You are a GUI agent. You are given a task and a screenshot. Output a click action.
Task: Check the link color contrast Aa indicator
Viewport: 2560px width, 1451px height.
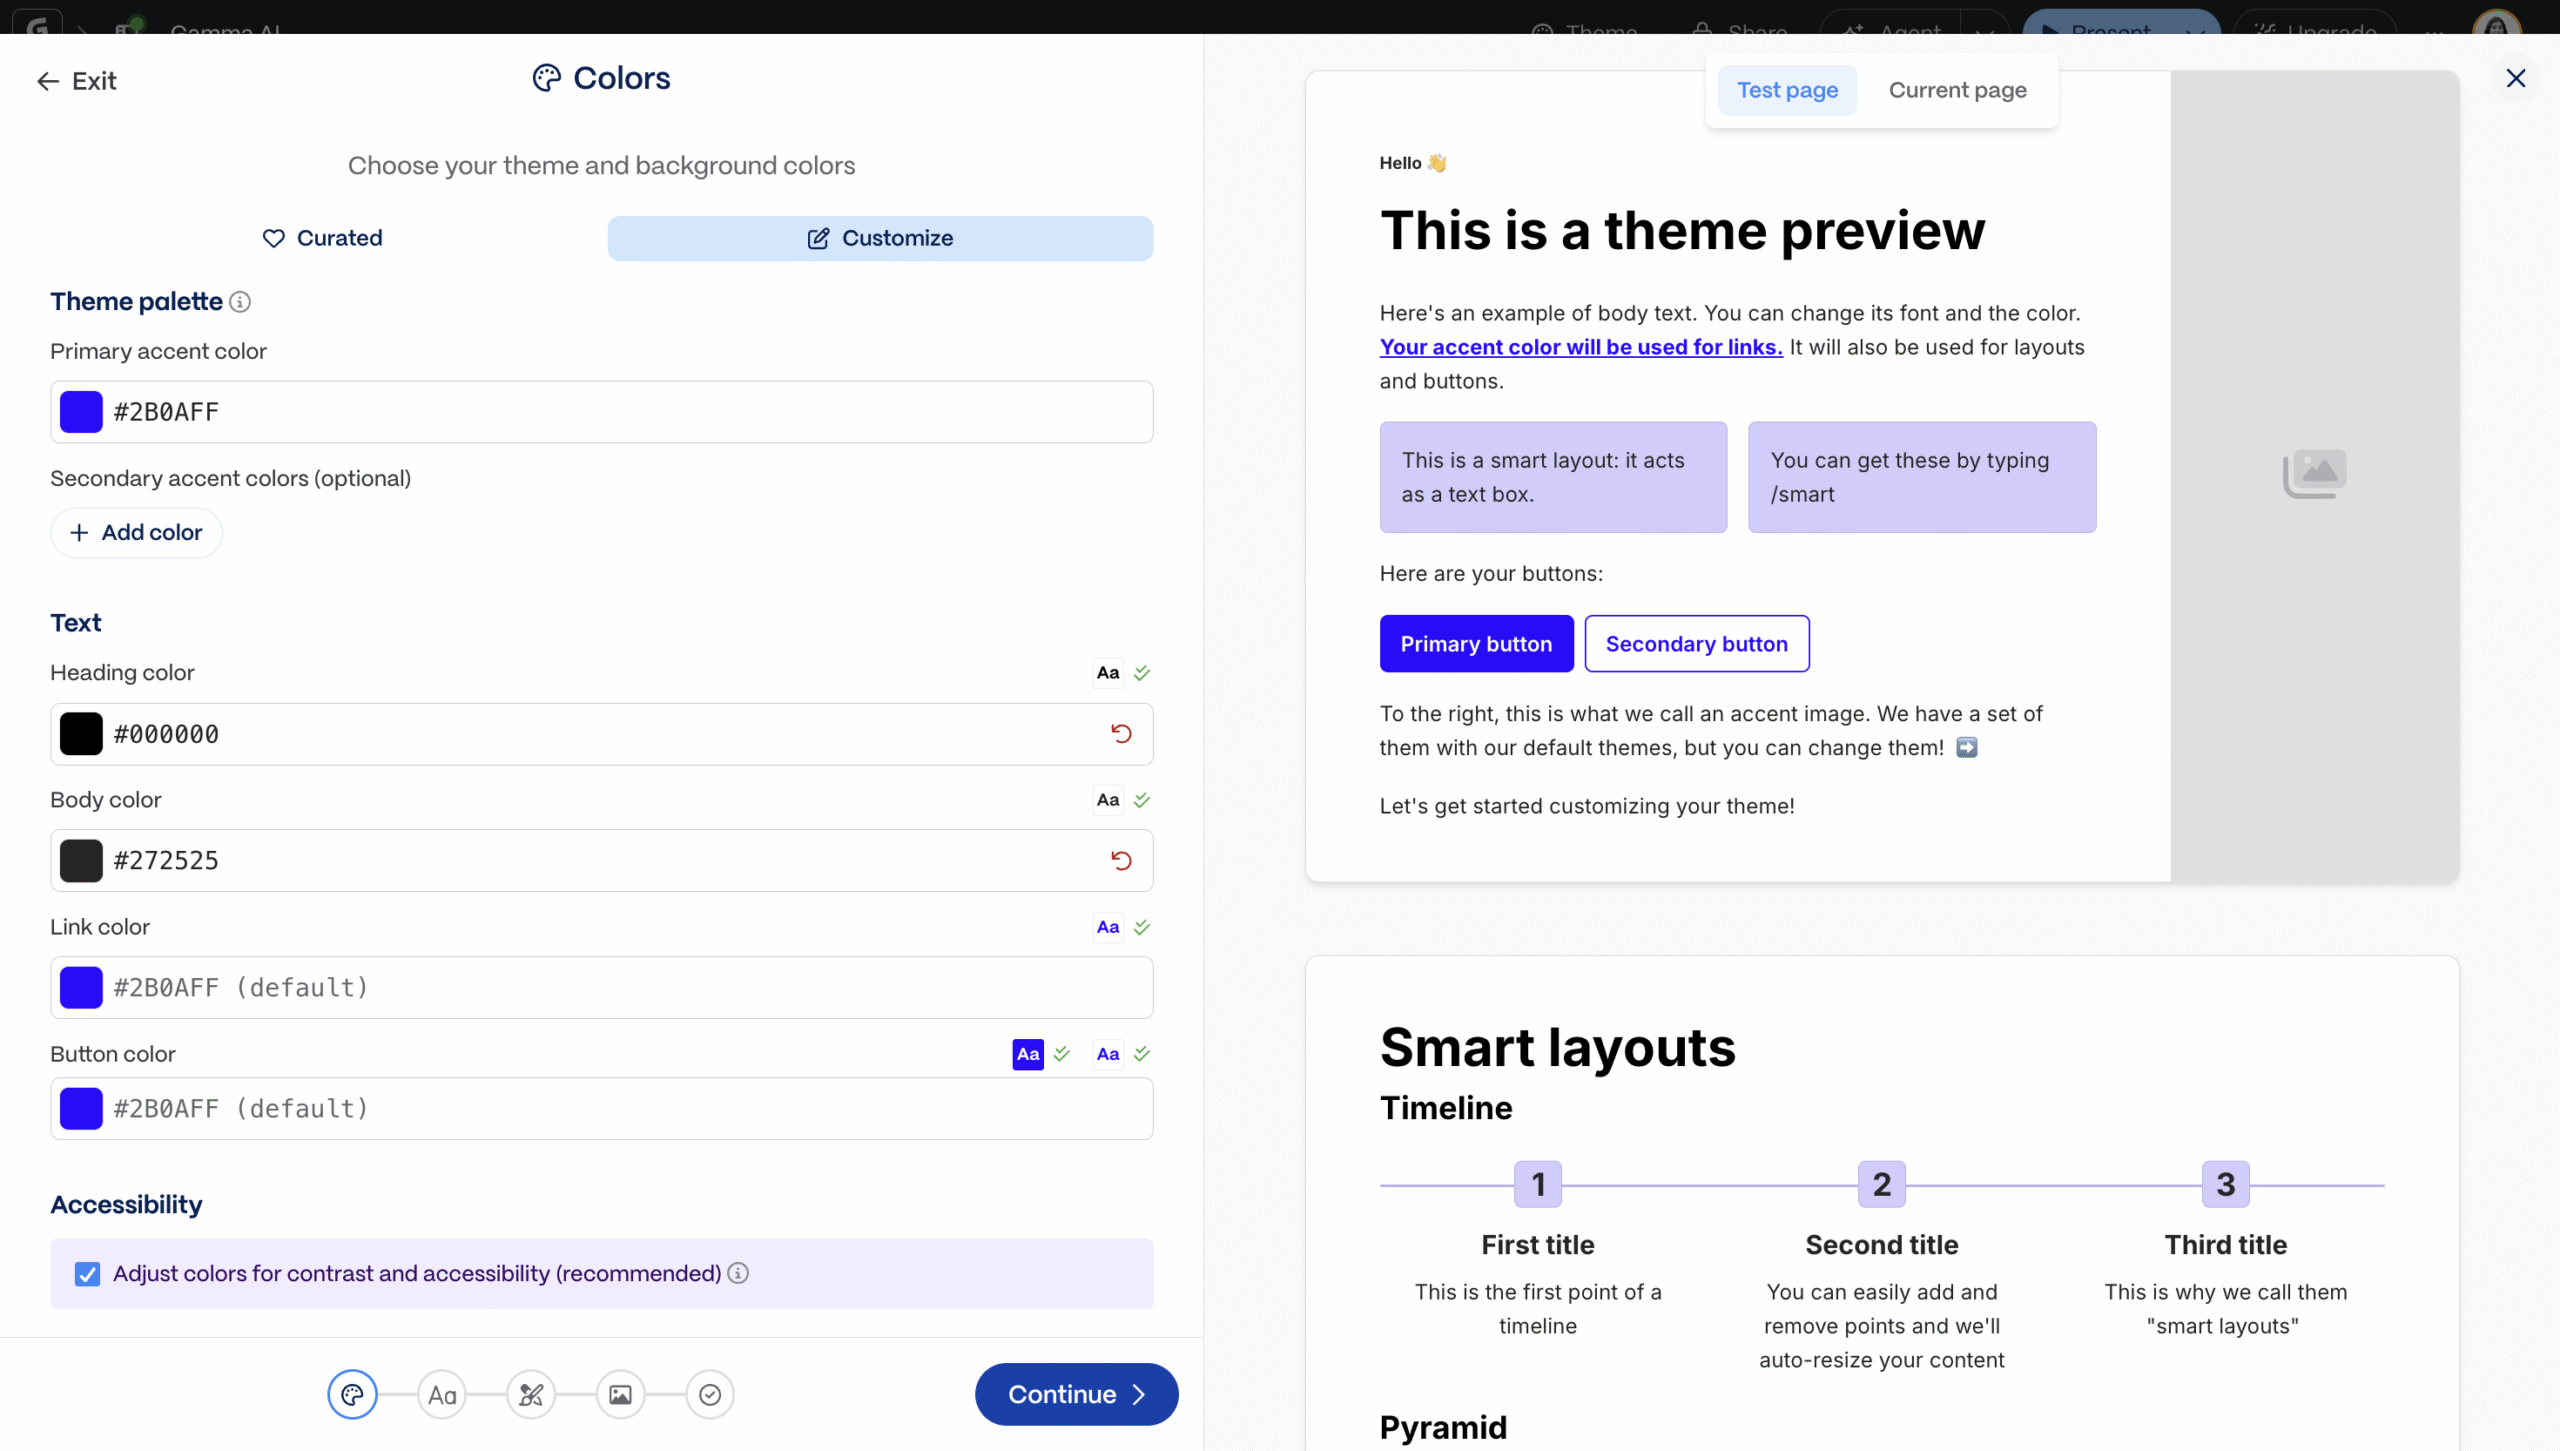tap(1108, 927)
